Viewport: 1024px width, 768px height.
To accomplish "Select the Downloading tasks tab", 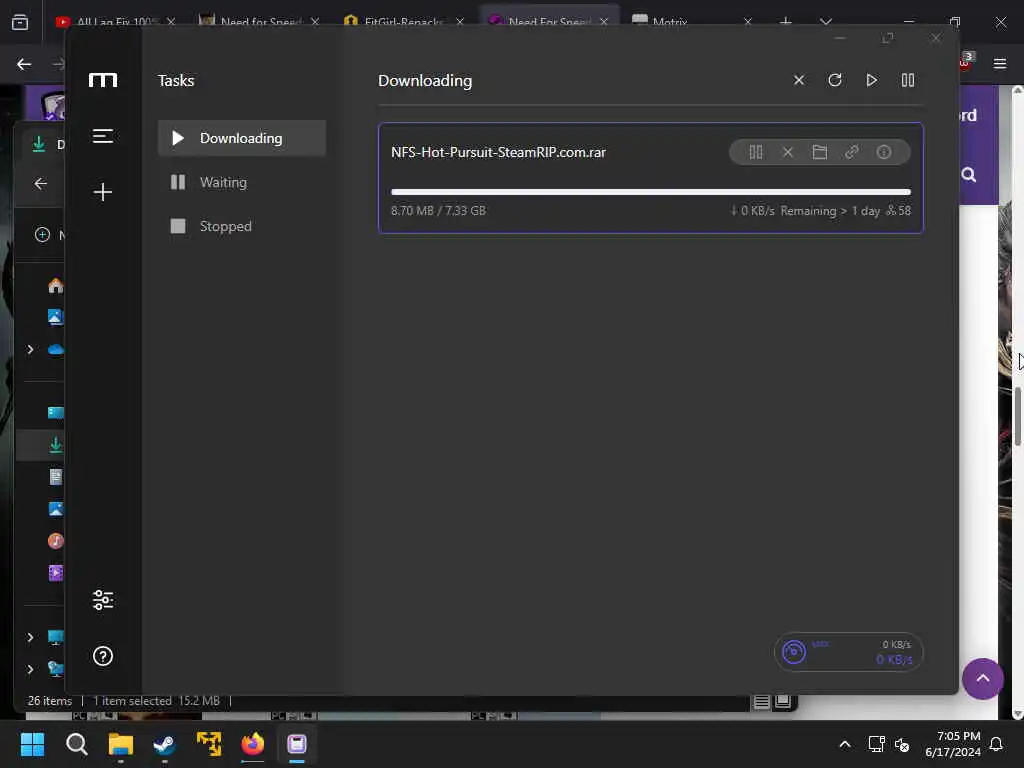I will point(242,138).
